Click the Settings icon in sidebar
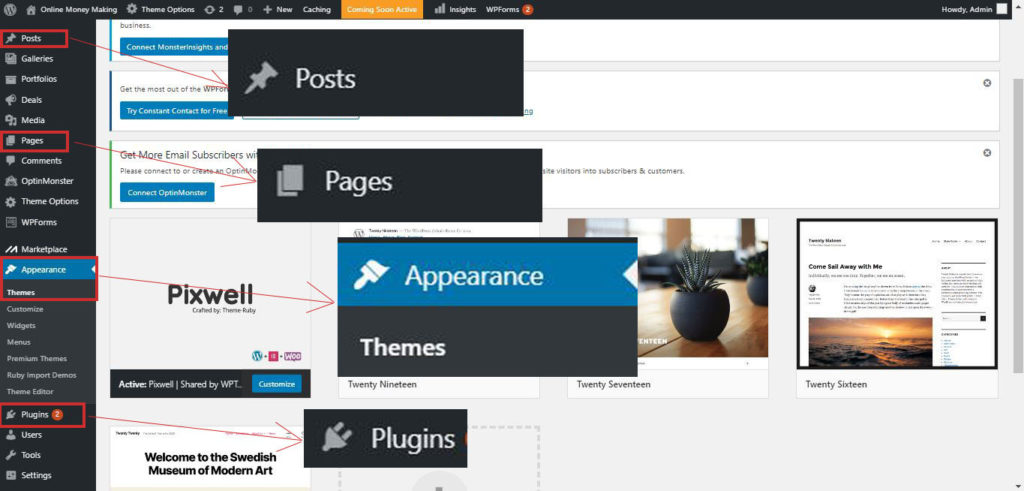 [x=11, y=475]
